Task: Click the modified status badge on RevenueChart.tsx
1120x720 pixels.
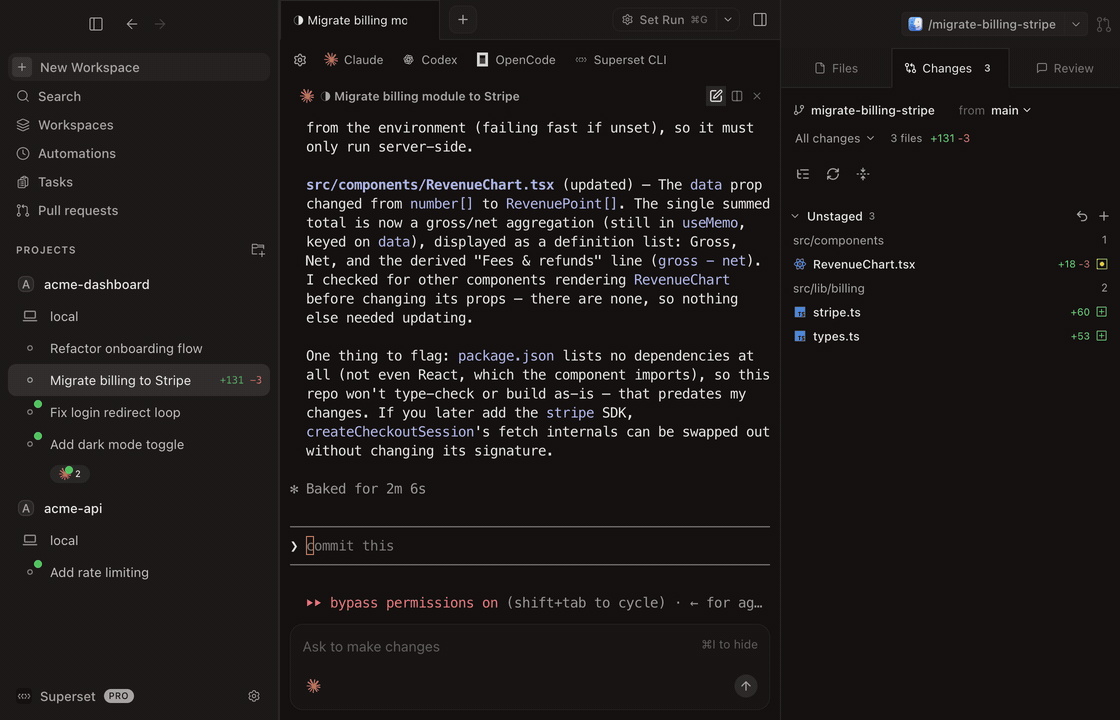Action: (1101, 264)
